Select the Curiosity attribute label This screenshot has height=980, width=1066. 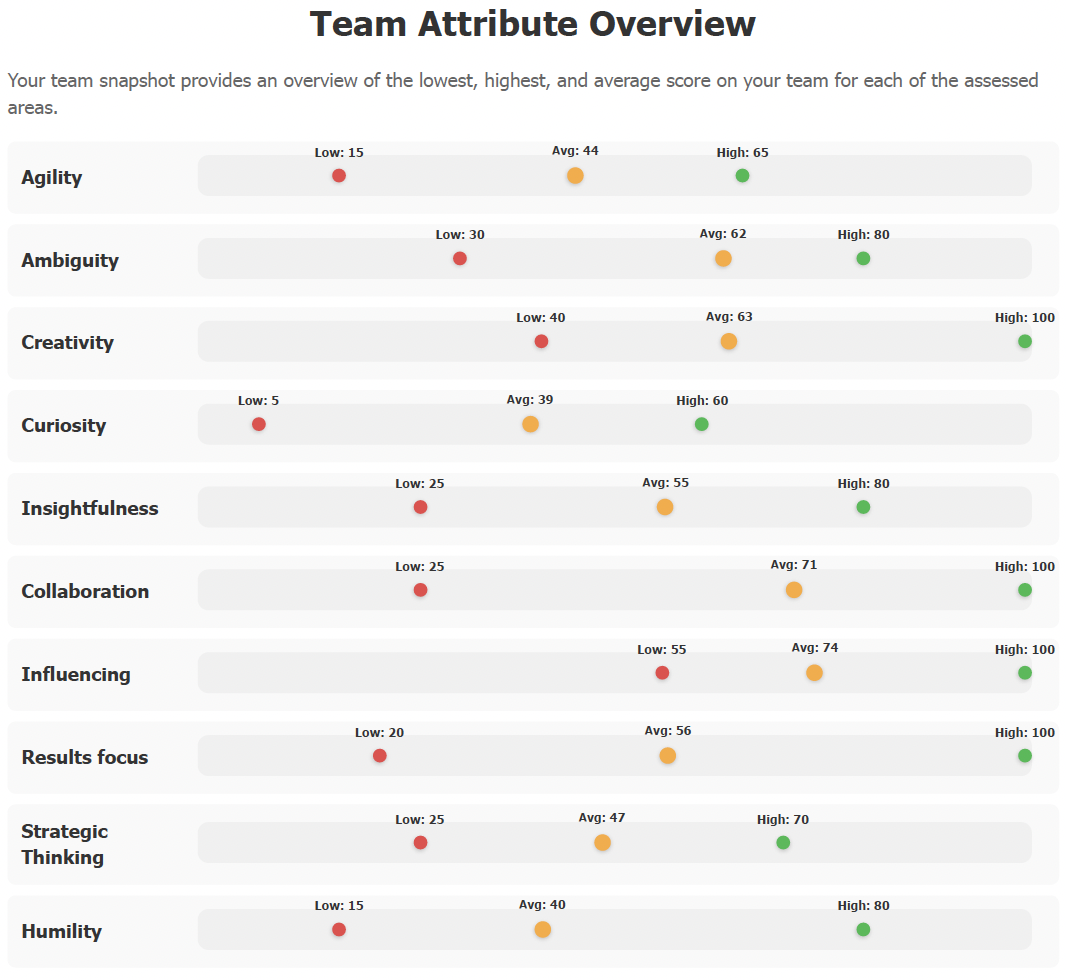(63, 426)
